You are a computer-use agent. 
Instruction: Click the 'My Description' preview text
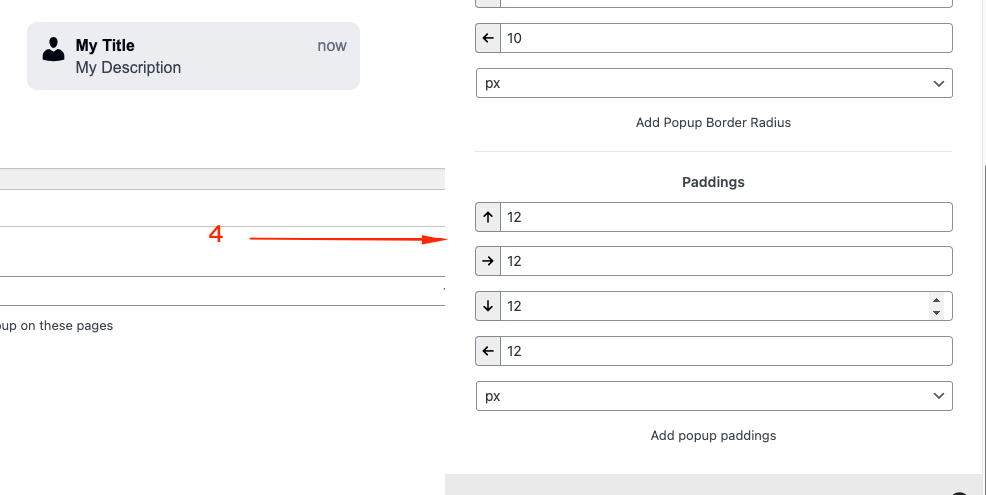(128, 68)
